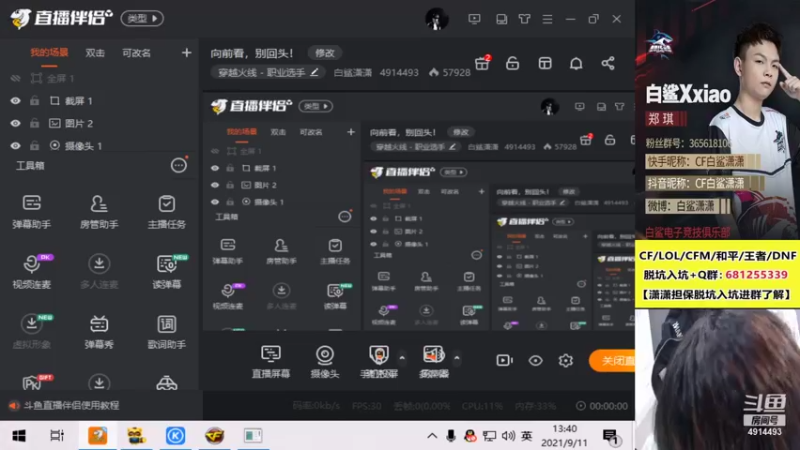Switch to the 我的场景 tab
Screen dimensions: 800x450
point(49,53)
